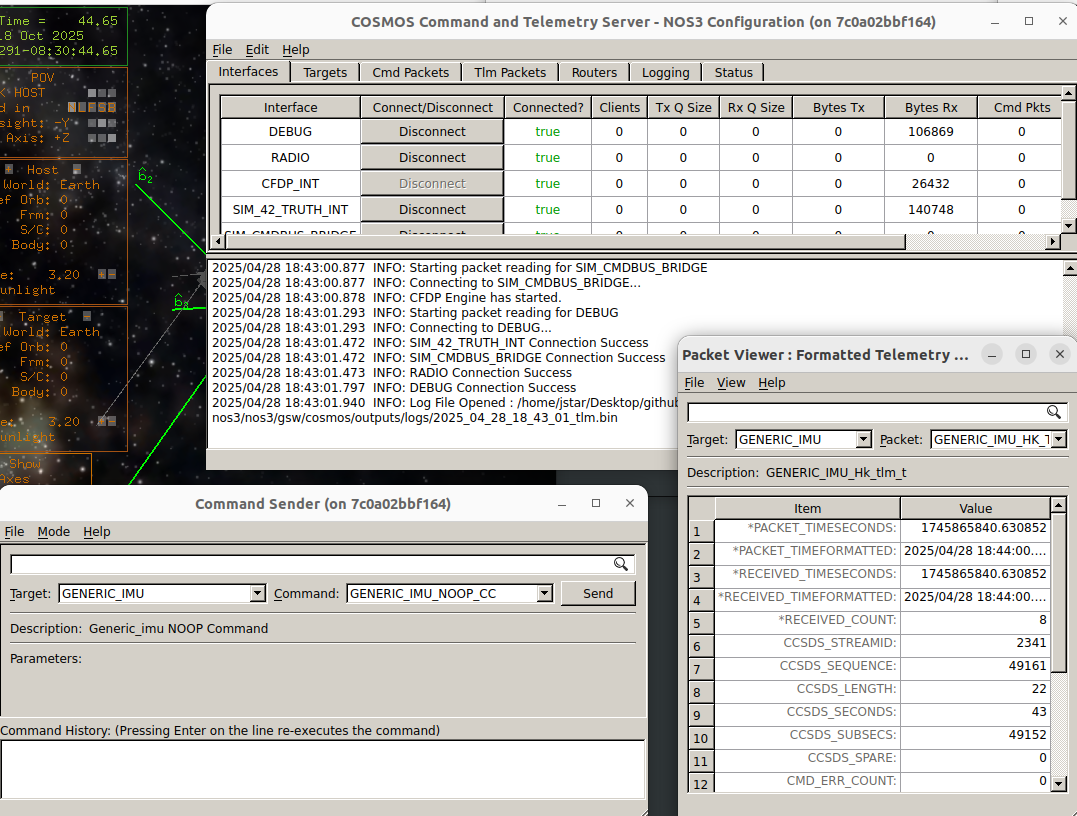1077x816 pixels.
Task: Click the 140748 Bytes Rx cell
Action: [x=931, y=209]
